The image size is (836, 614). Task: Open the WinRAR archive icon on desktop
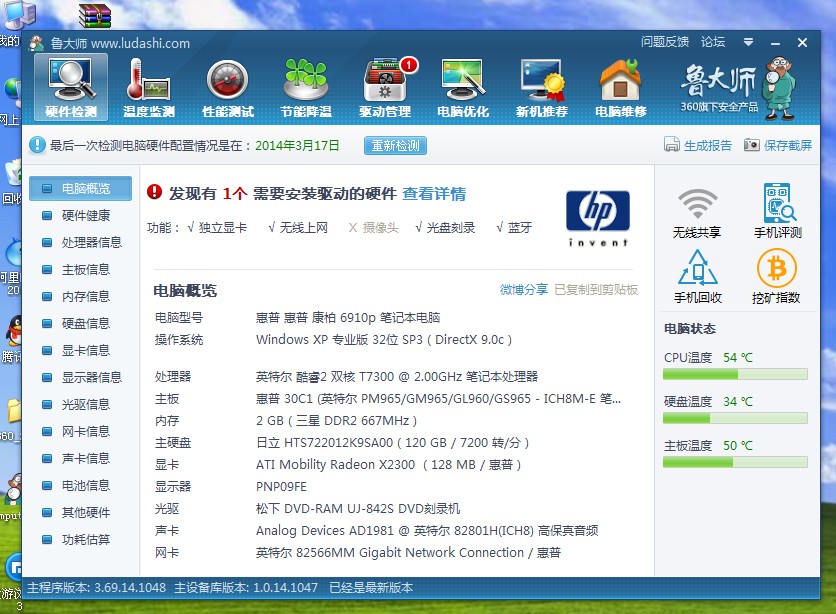94,15
